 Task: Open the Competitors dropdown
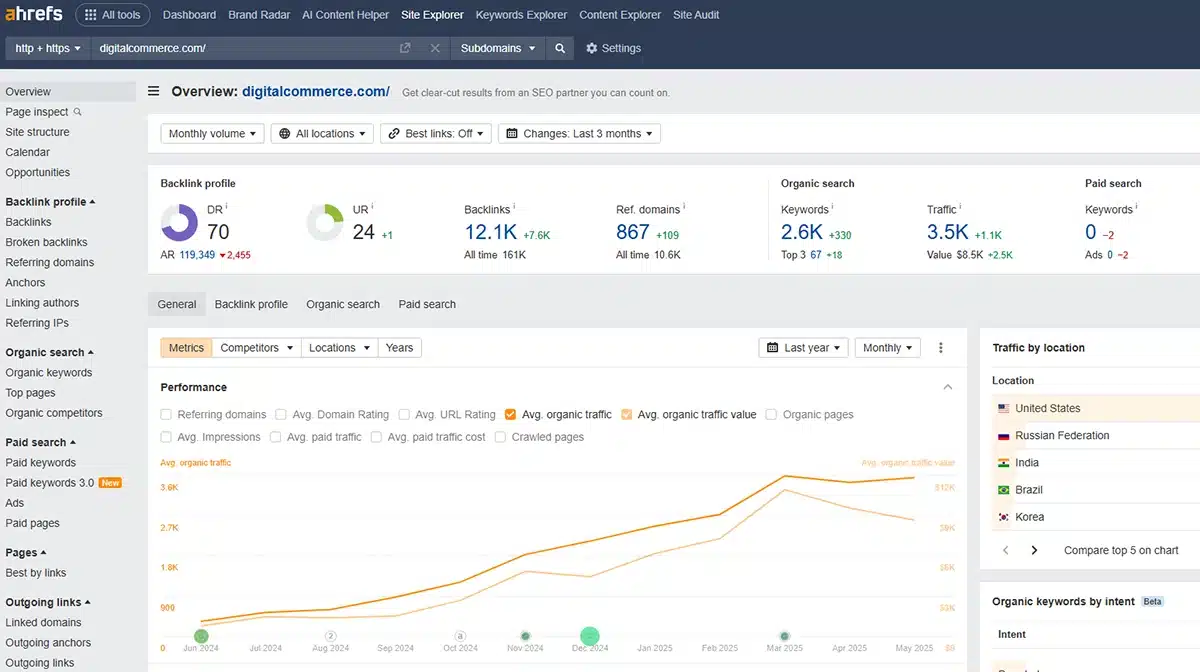tap(257, 348)
